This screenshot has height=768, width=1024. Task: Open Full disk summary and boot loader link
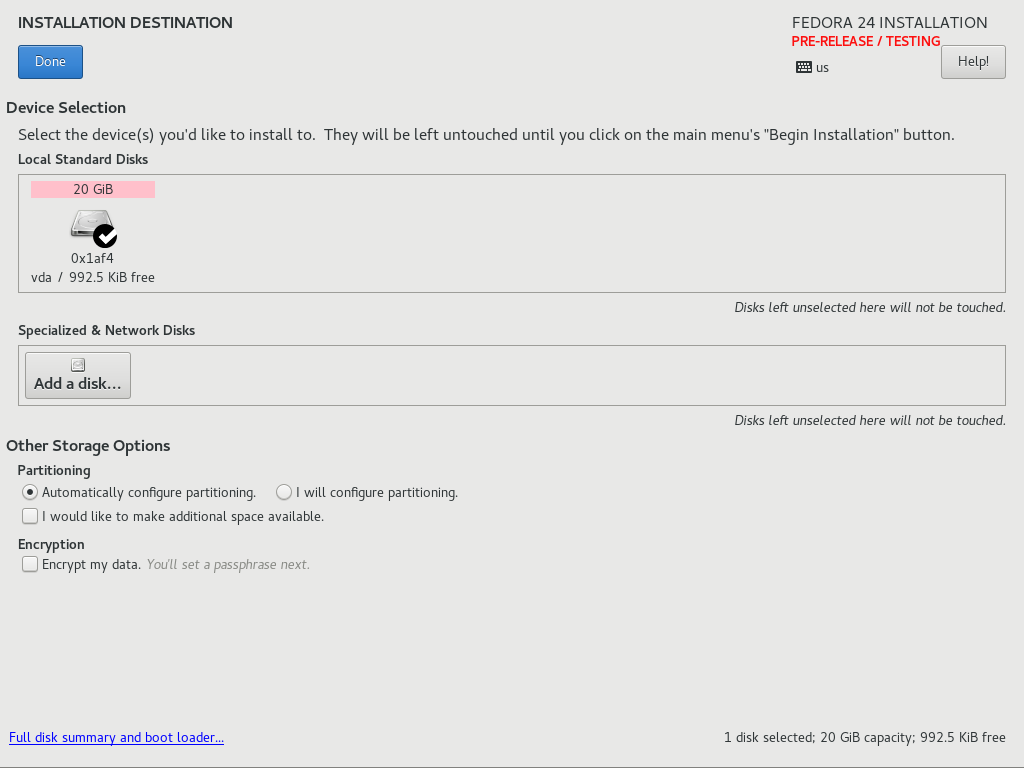tap(116, 737)
